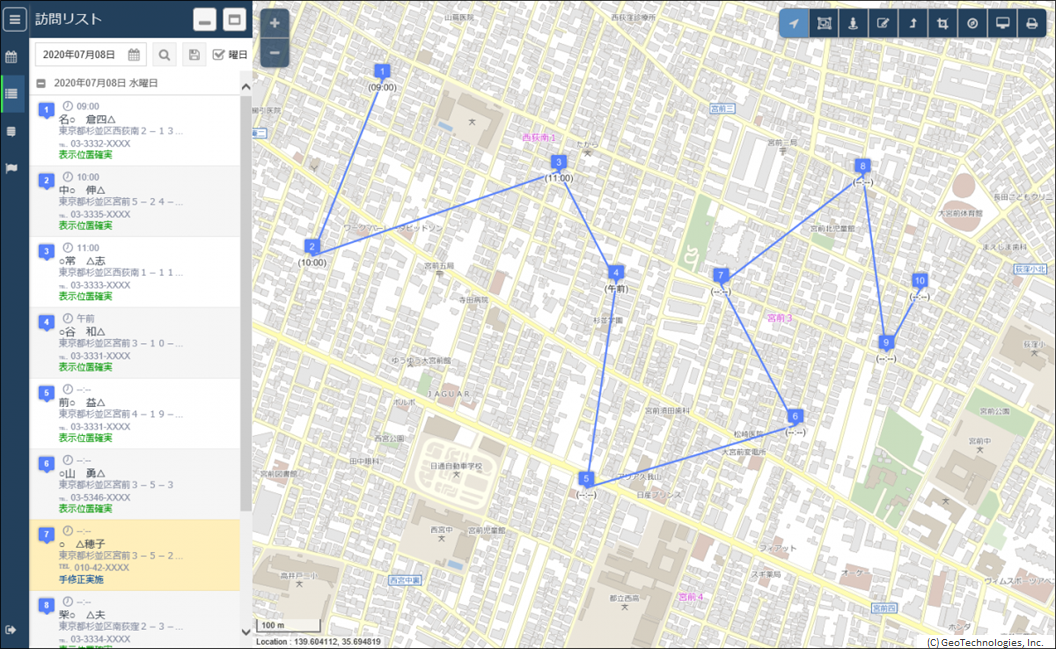Select visit 5 前○ 益△

pyautogui.click(x=135, y=414)
